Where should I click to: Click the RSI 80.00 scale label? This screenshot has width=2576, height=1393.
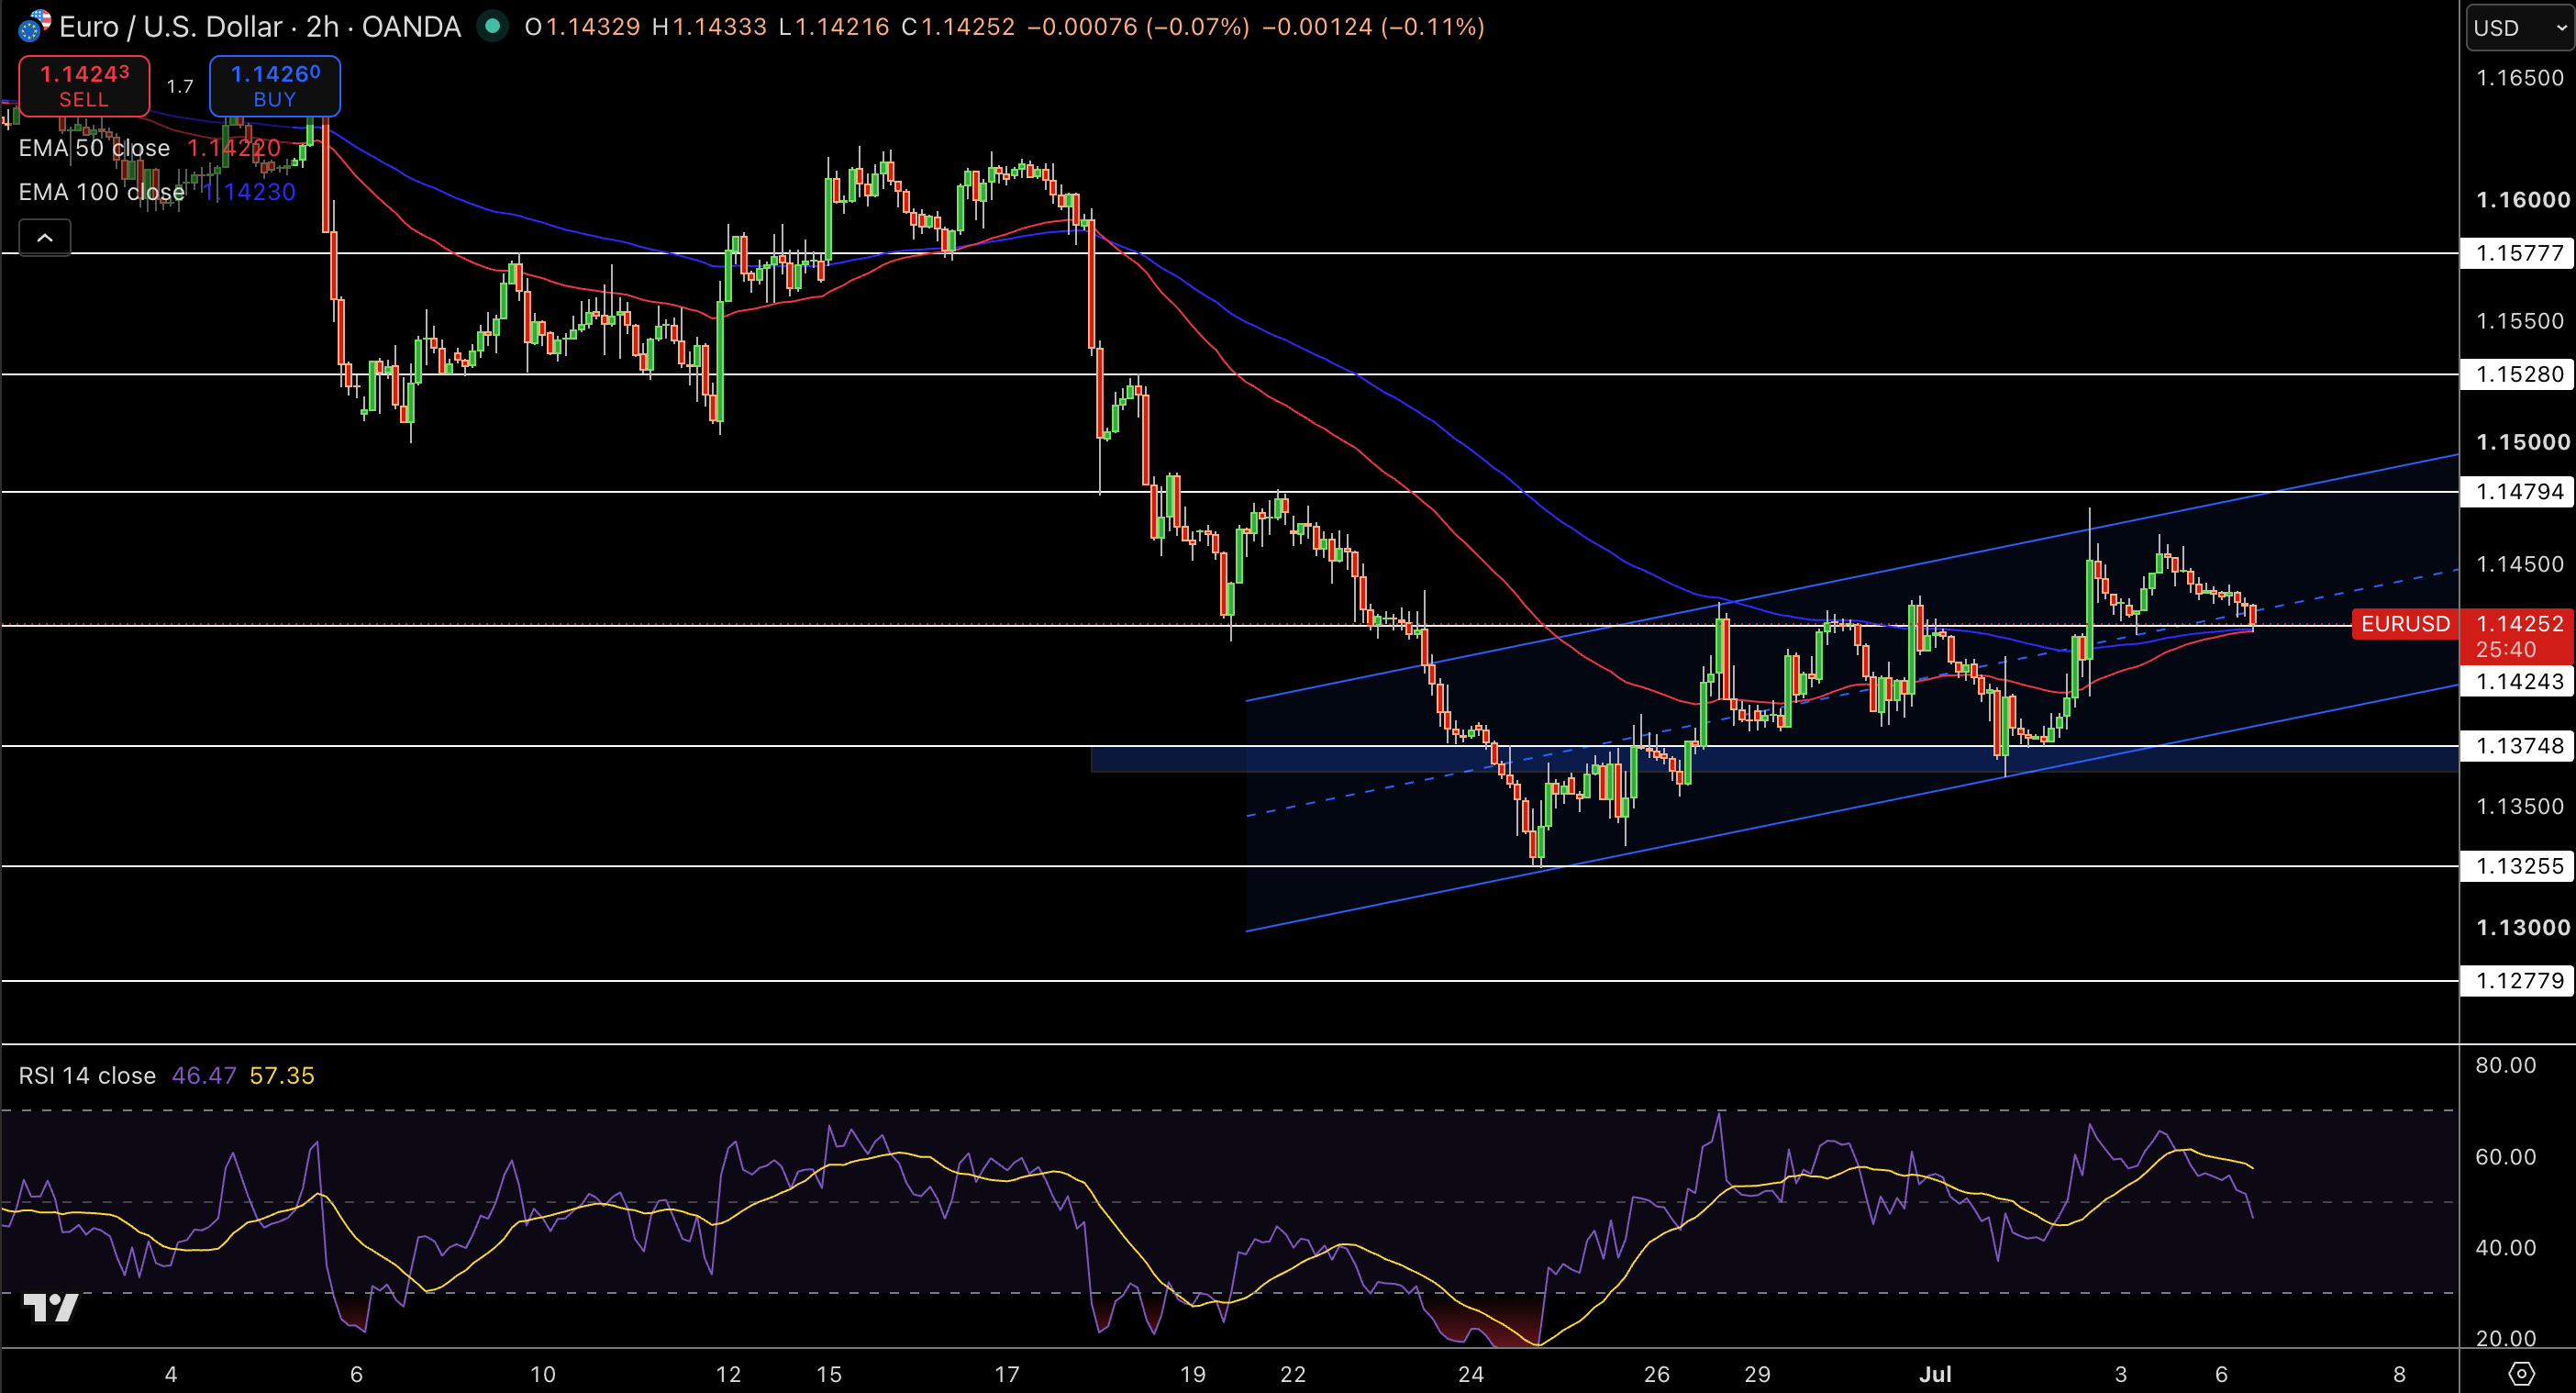click(x=2506, y=1065)
